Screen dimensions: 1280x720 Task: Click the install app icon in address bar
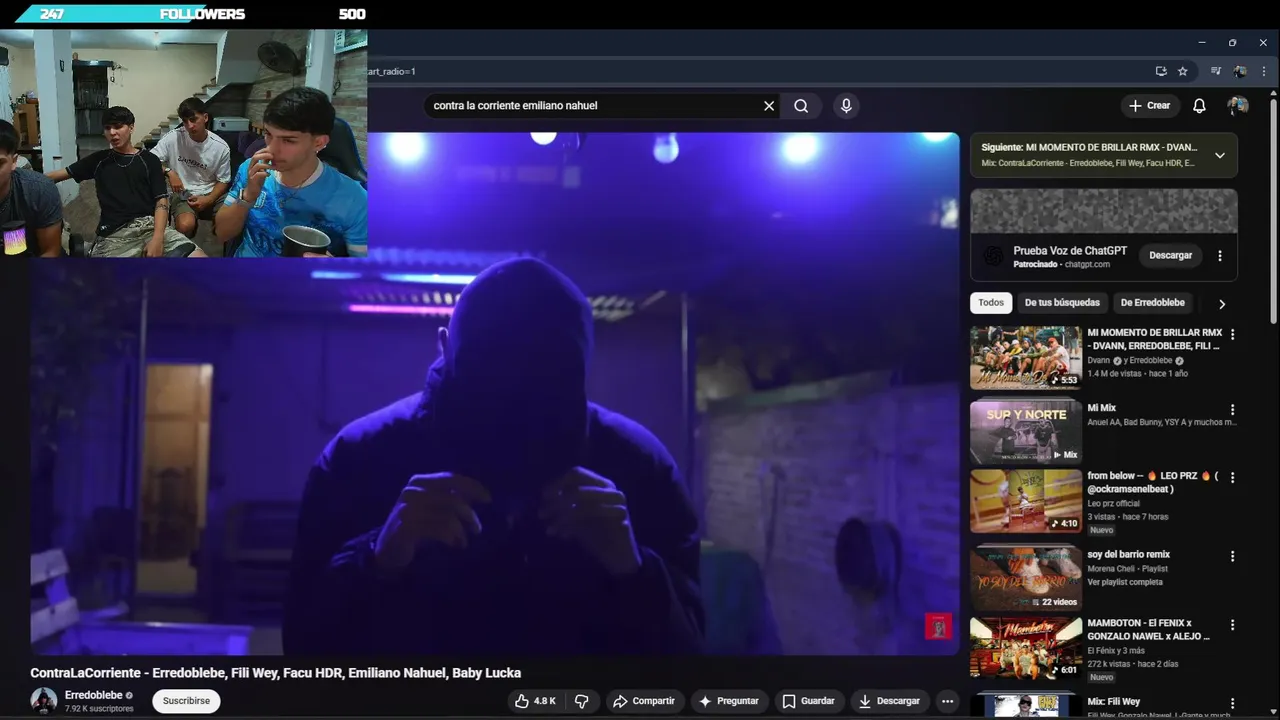click(x=1161, y=71)
